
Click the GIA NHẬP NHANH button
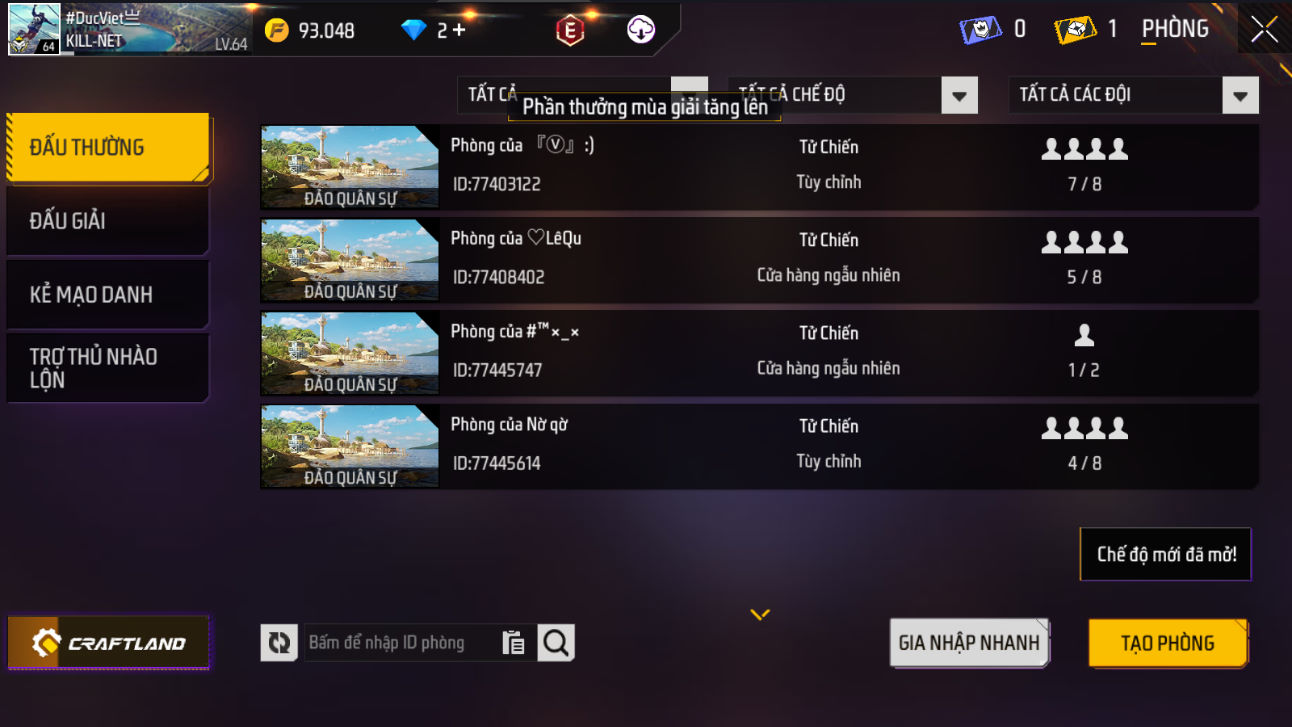969,643
